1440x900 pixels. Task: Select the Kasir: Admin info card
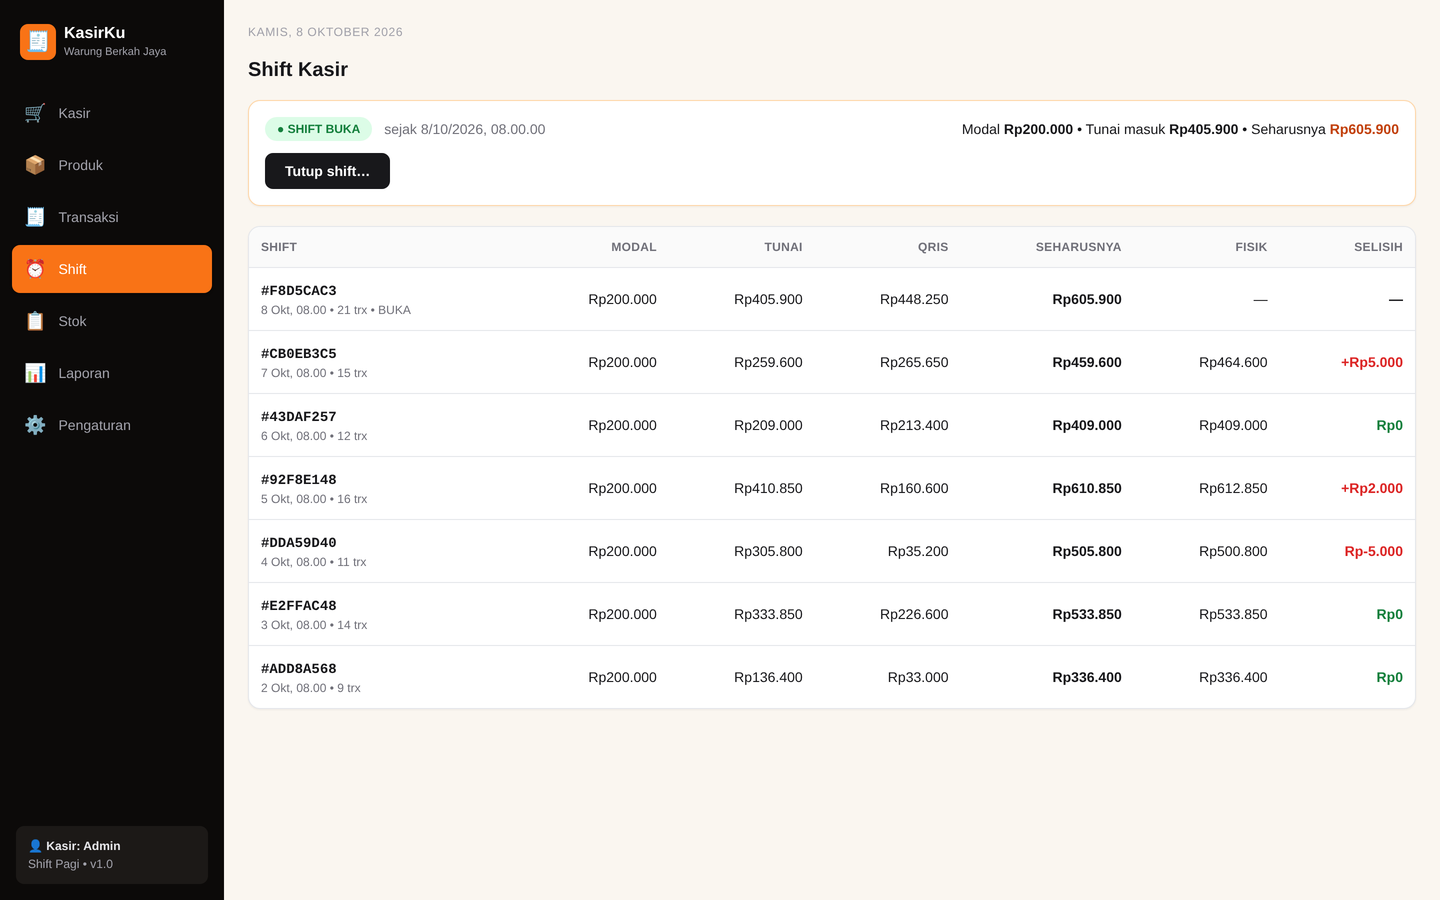pyautogui.click(x=112, y=855)
